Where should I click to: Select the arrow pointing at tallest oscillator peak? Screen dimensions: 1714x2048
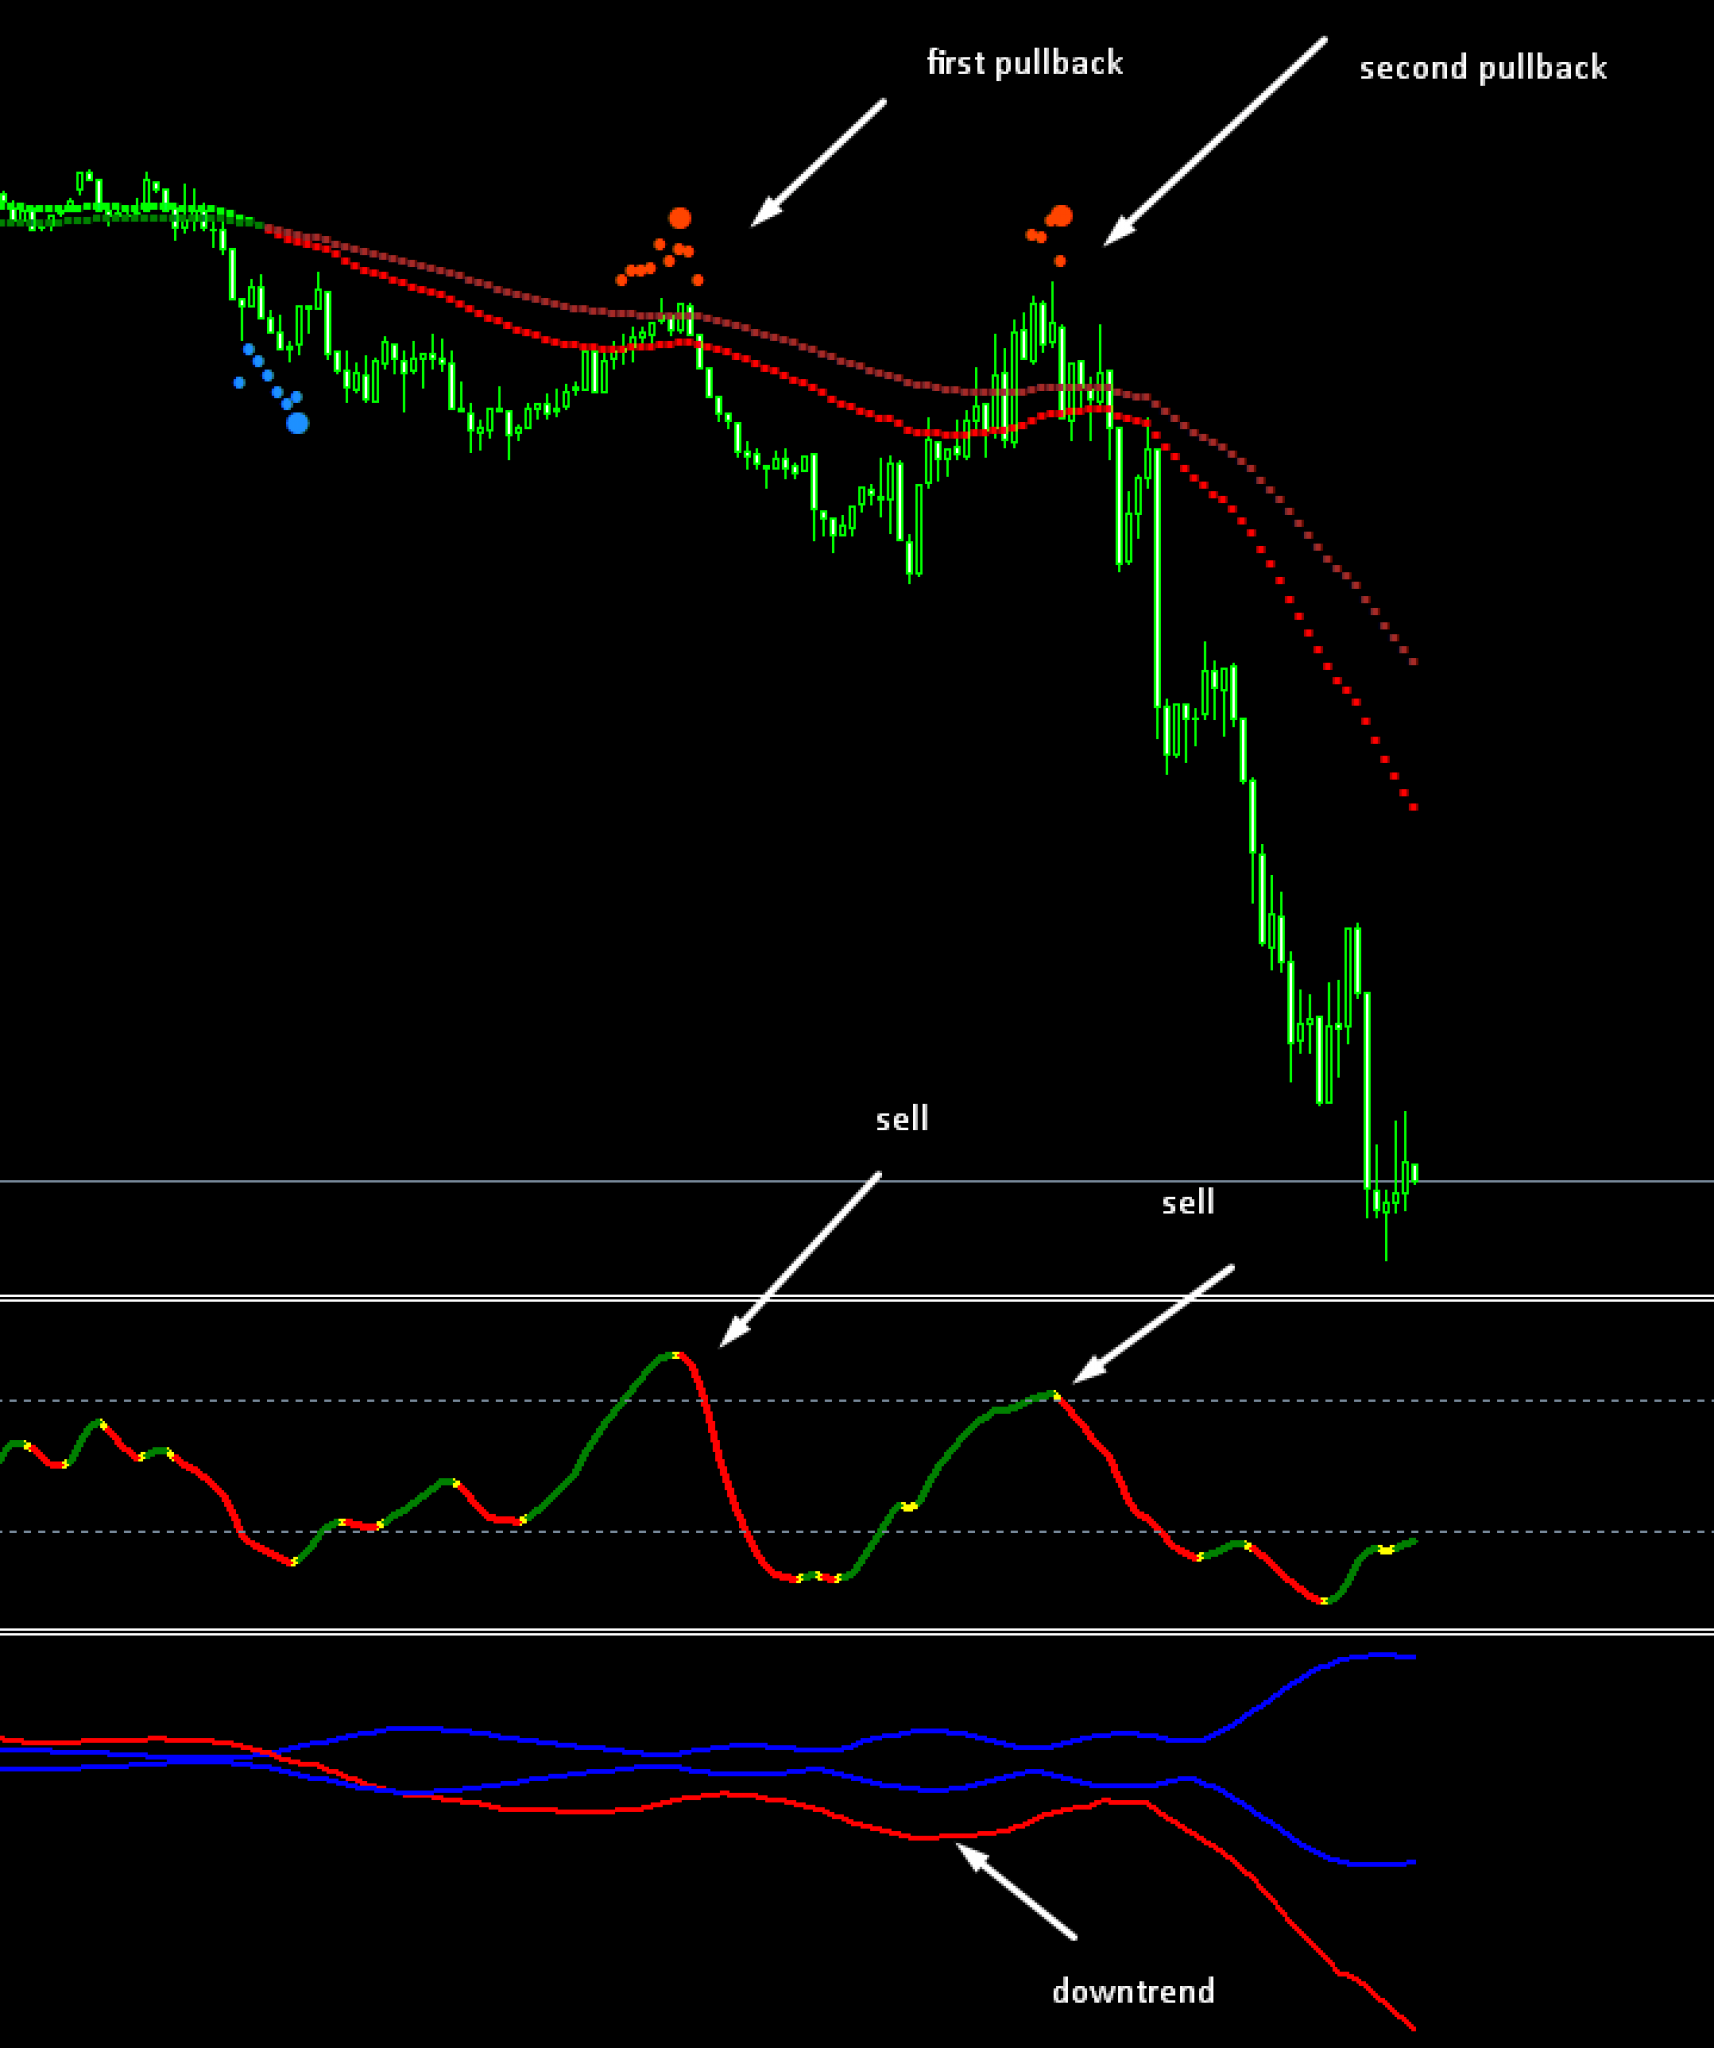800,1259
